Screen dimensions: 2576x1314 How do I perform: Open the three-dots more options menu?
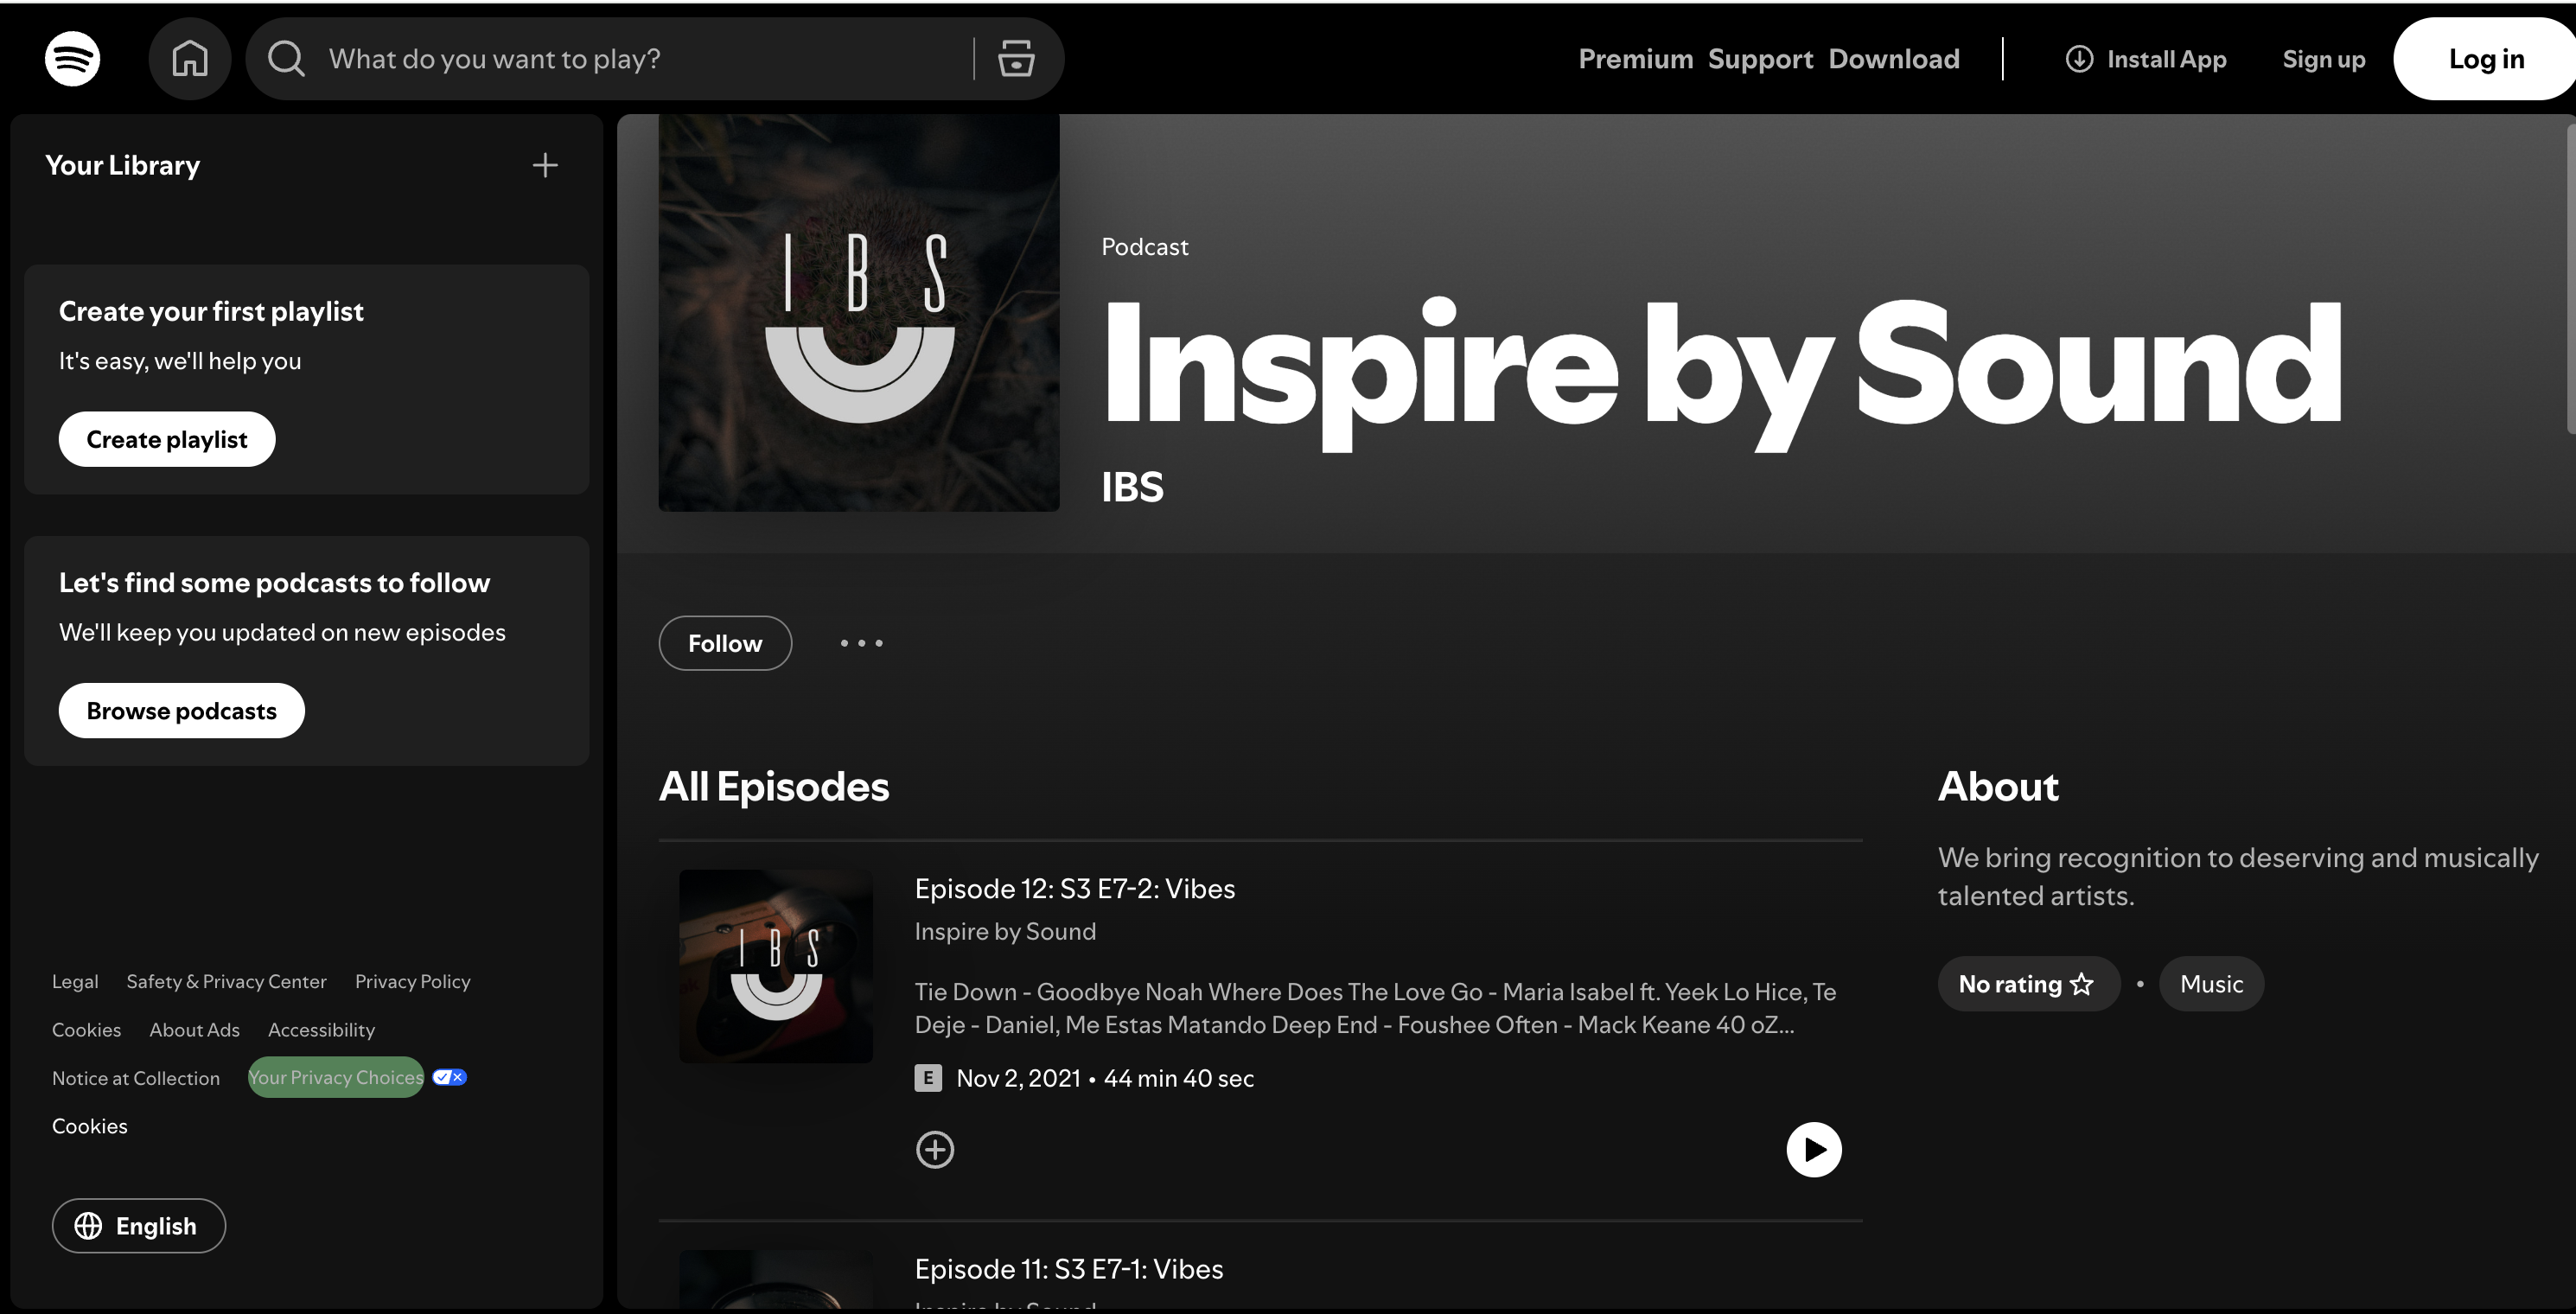(x=861, y=643)
